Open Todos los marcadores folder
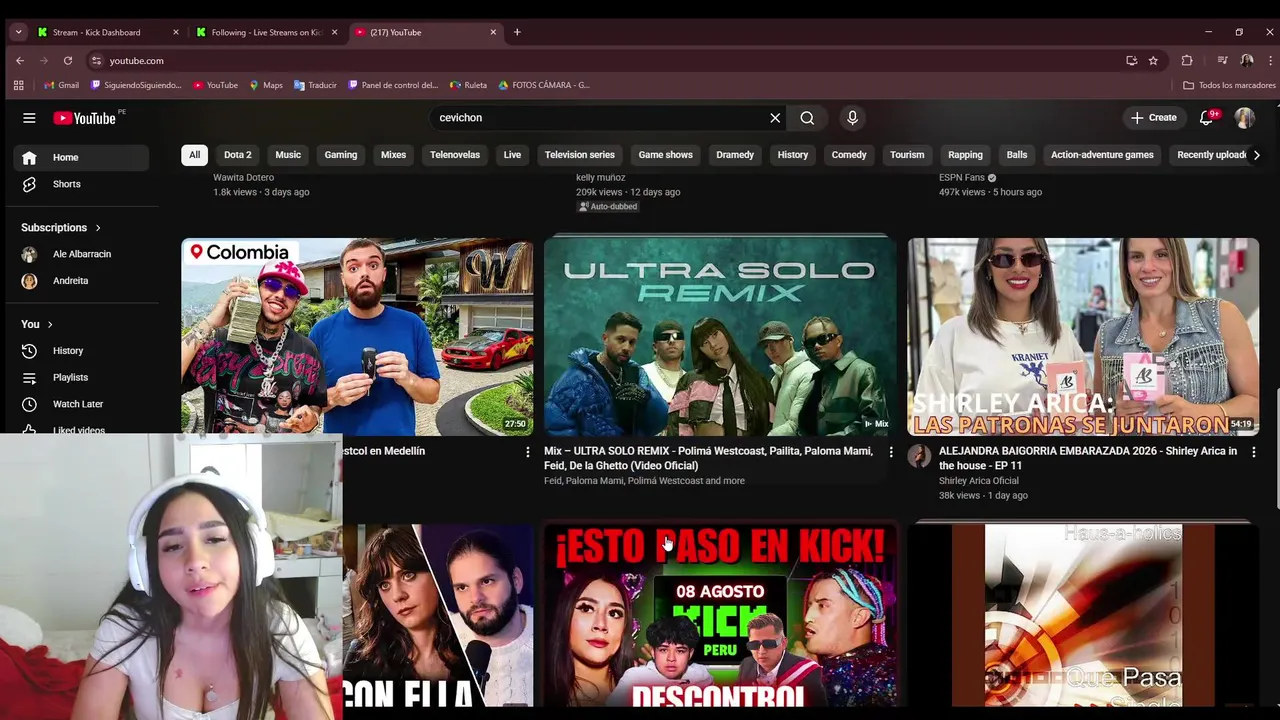Screen dimensions: 1280x720 coord(1229,85)
